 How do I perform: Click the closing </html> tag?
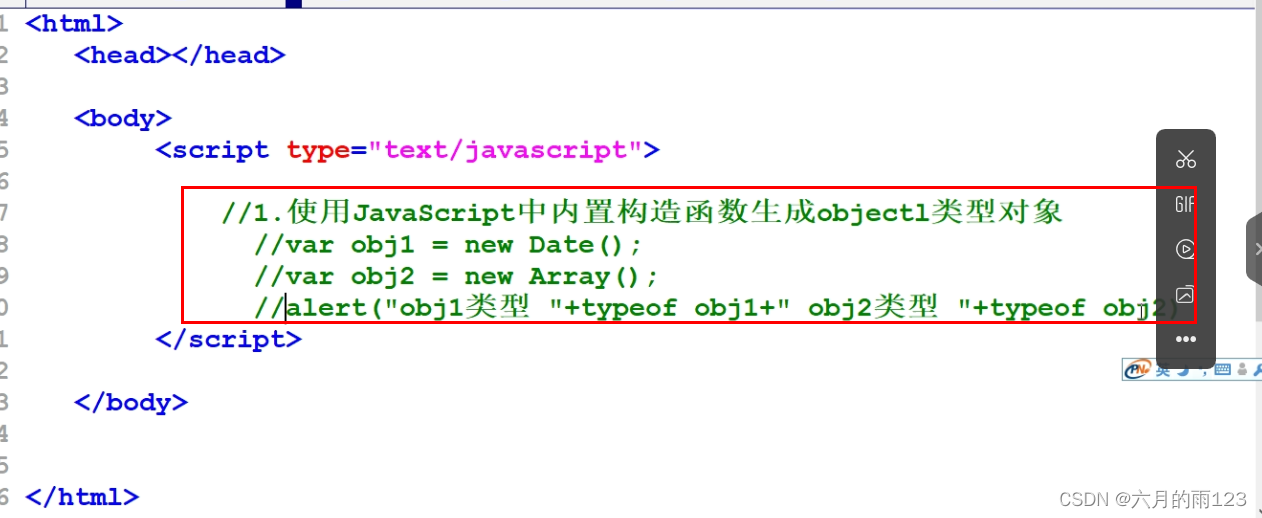[82, 496]
